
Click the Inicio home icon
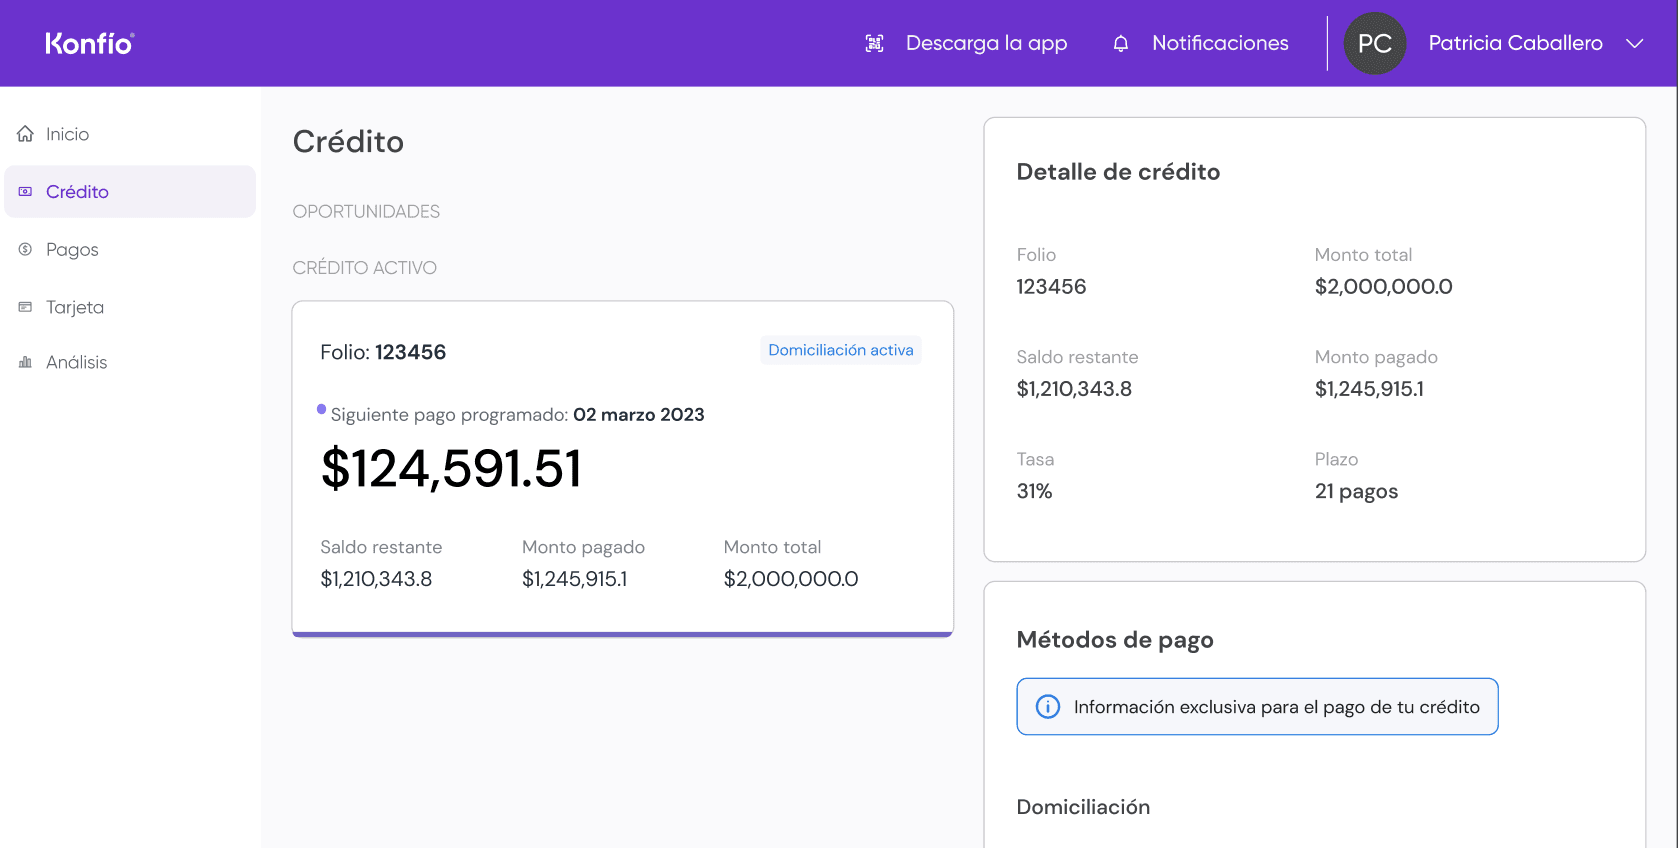point(25,134)
